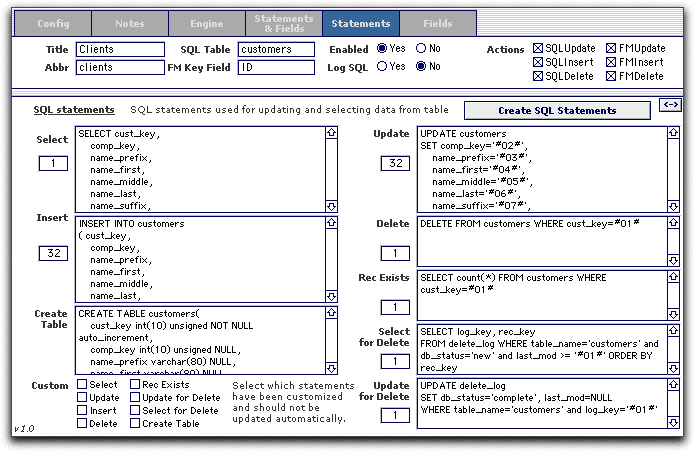Screen dimensions: 695x452
Task: Open the Fields tab
Action: click(438, 23)
